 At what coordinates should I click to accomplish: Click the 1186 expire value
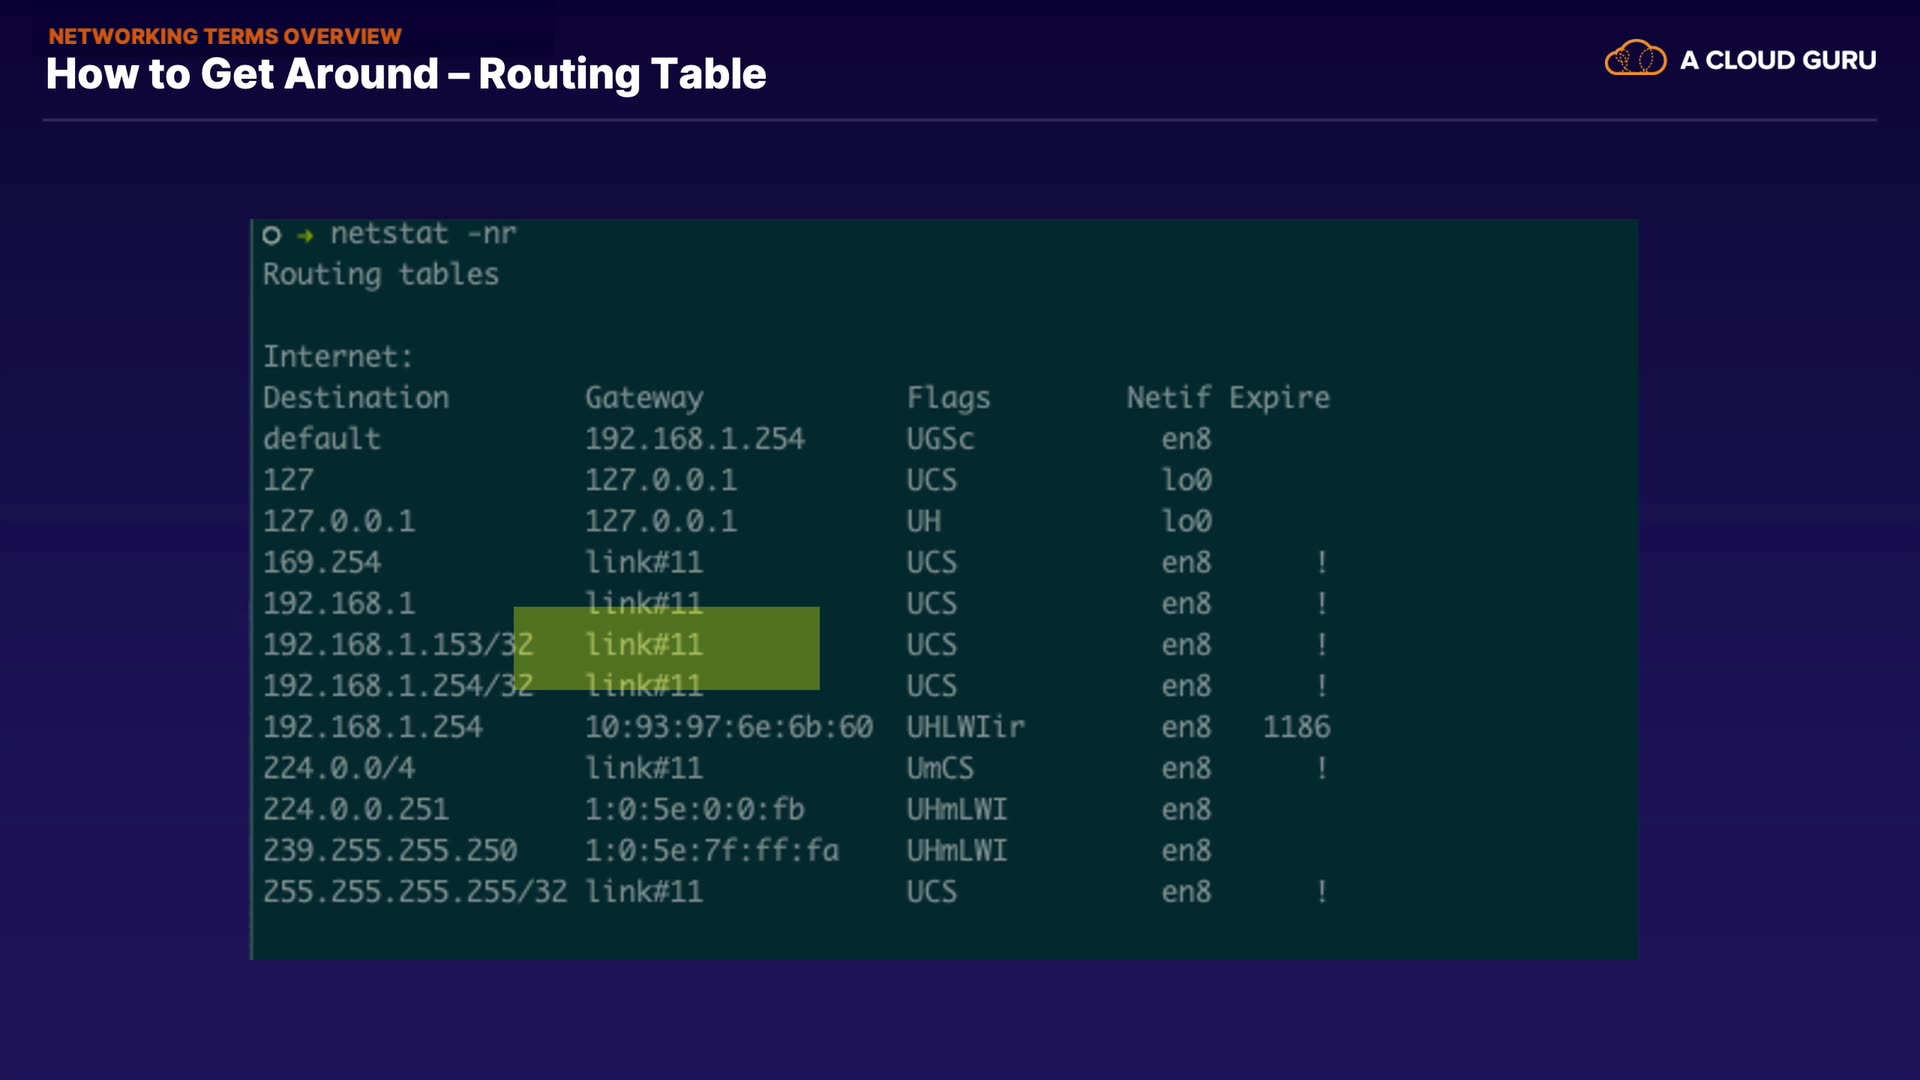pyautogui.click(x=1296, y=727)
